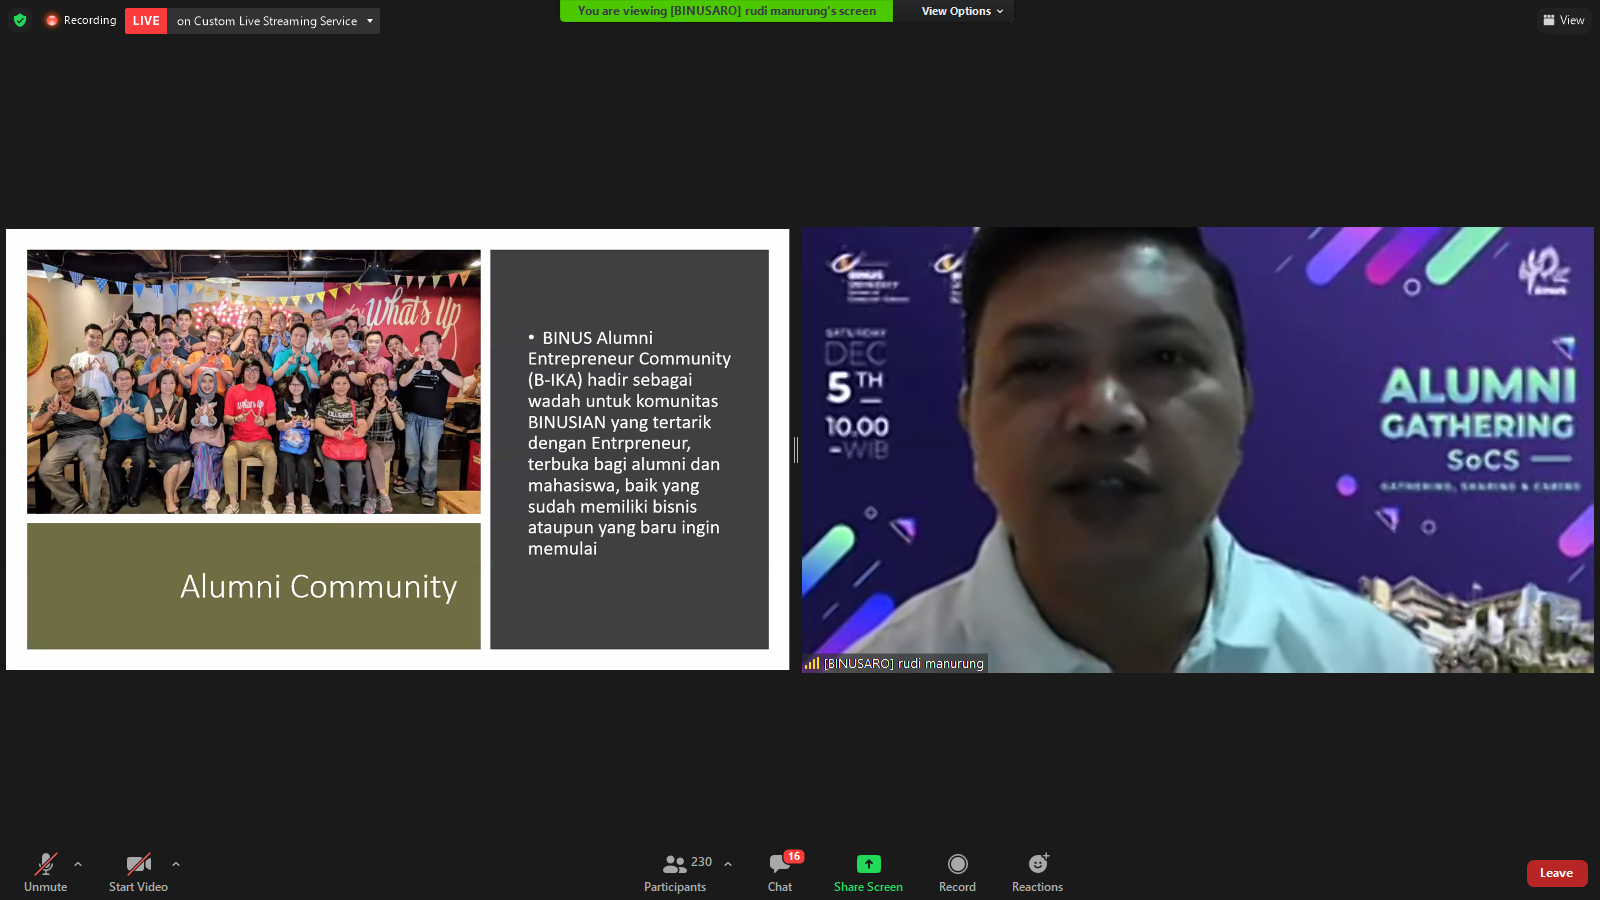Click the group photo on the shared slide

[x=254, y=382]
